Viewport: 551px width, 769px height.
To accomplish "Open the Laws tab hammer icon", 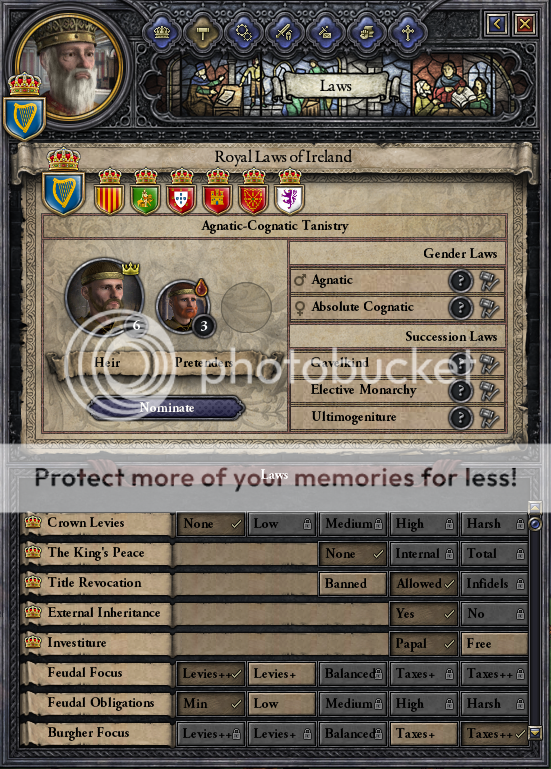I will tap(202, 33).
